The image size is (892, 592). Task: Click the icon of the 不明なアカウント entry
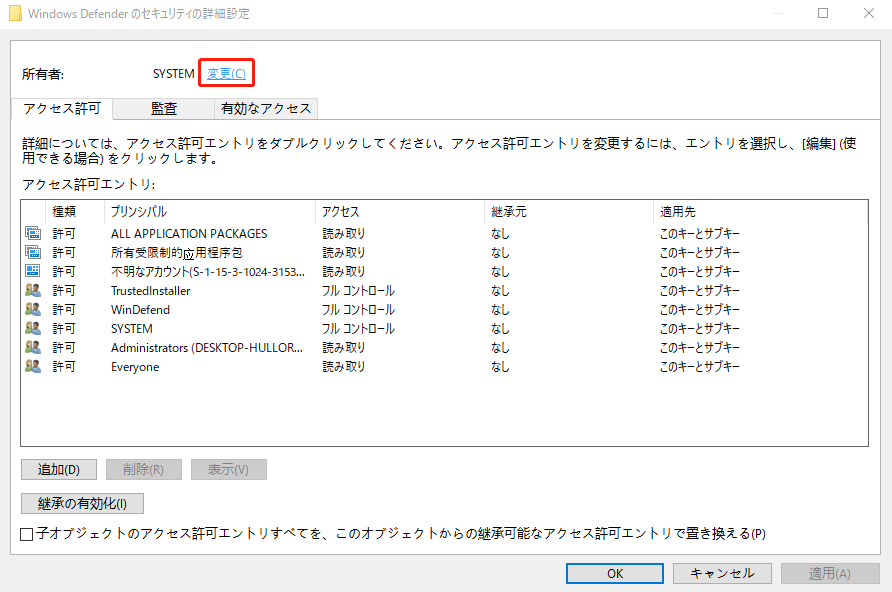pos(33,271)
